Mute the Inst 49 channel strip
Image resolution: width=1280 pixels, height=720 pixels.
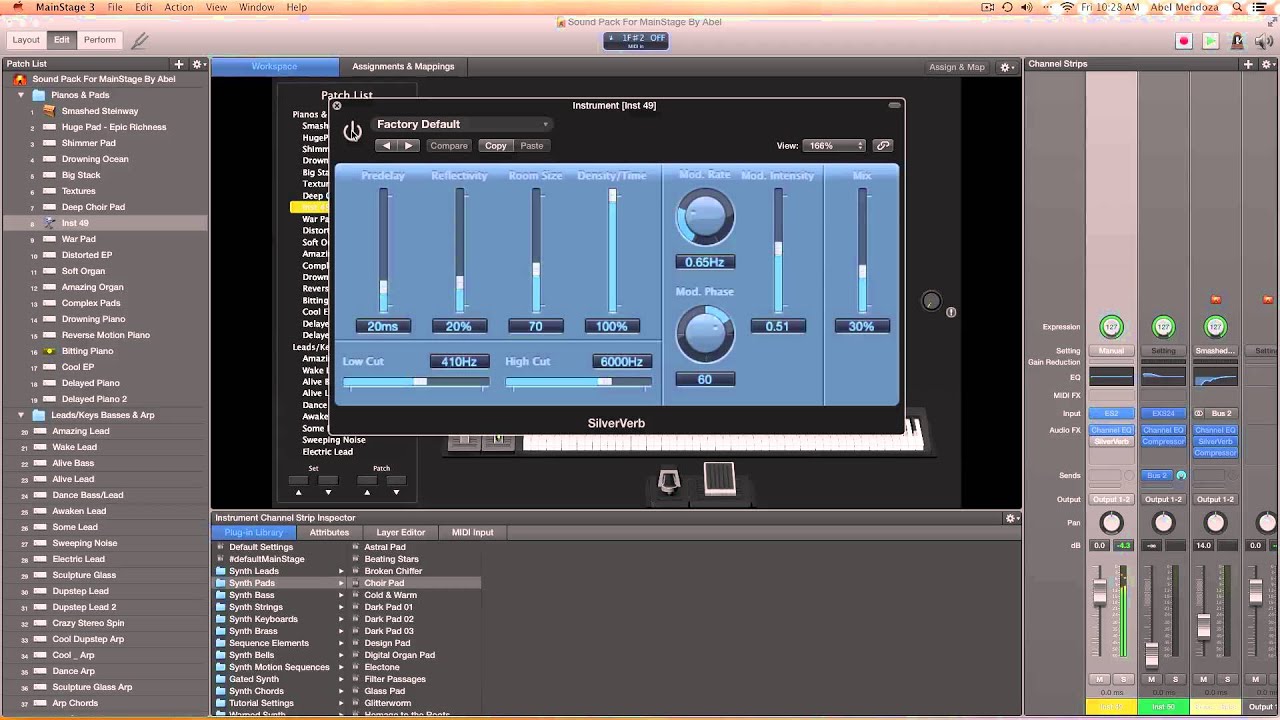[1100, 680]
